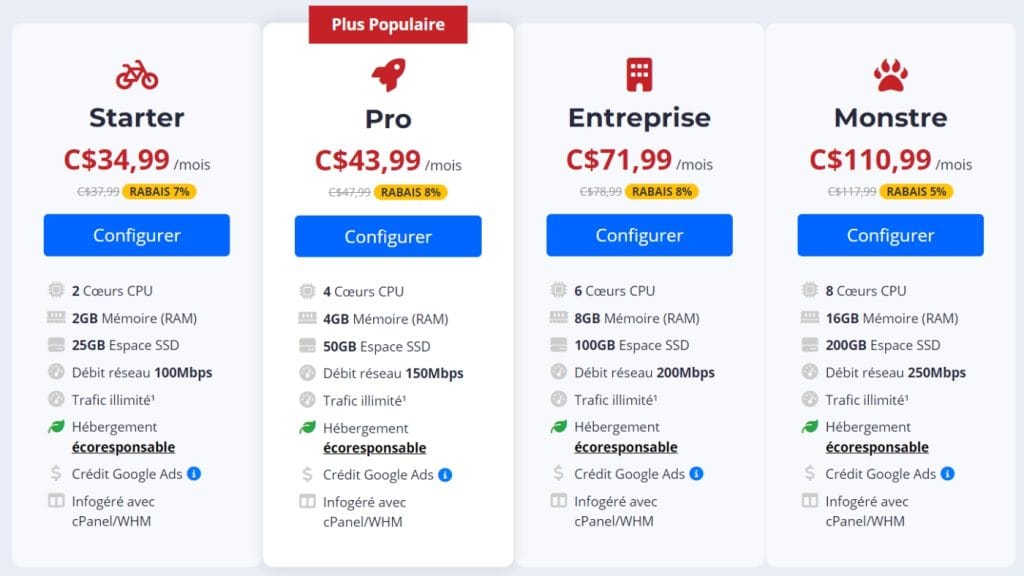Open the écoresponsable link under Starter
The width and height of the screenshot is (1024, 576).
pyautogui.click(x=123, y=446)
